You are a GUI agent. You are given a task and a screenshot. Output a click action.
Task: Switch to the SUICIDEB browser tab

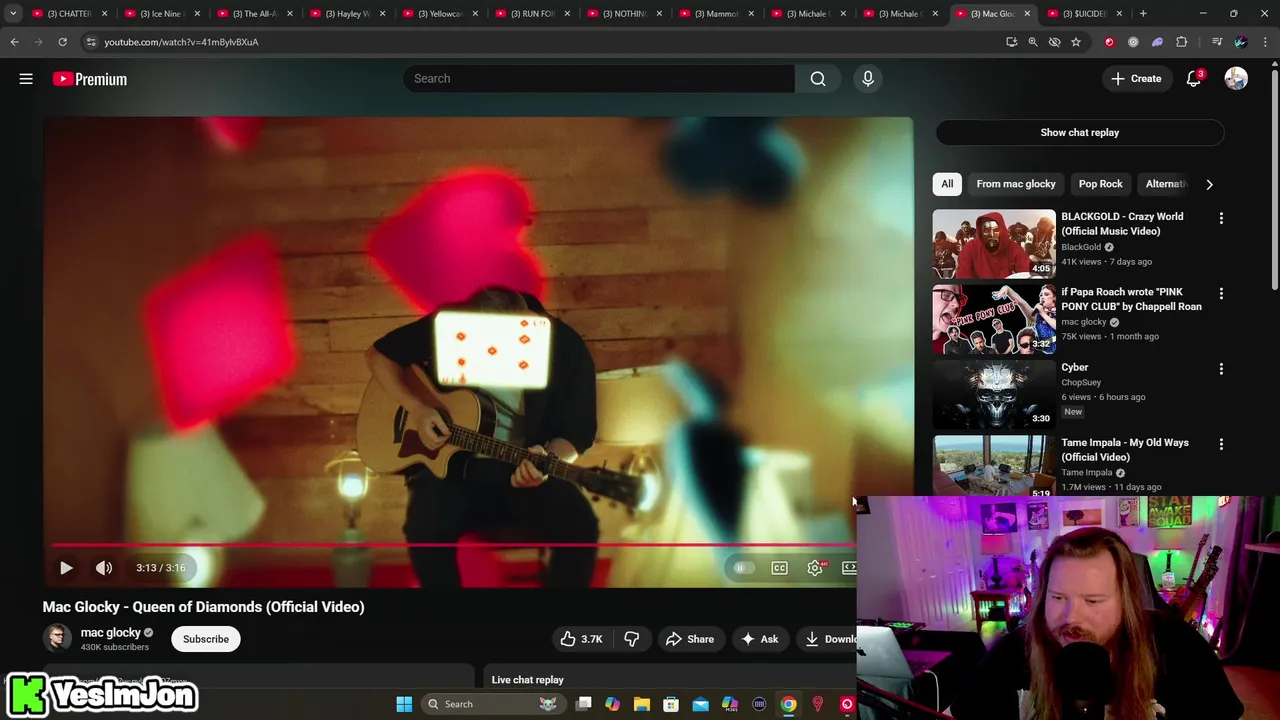click(x=1084, y=14)
